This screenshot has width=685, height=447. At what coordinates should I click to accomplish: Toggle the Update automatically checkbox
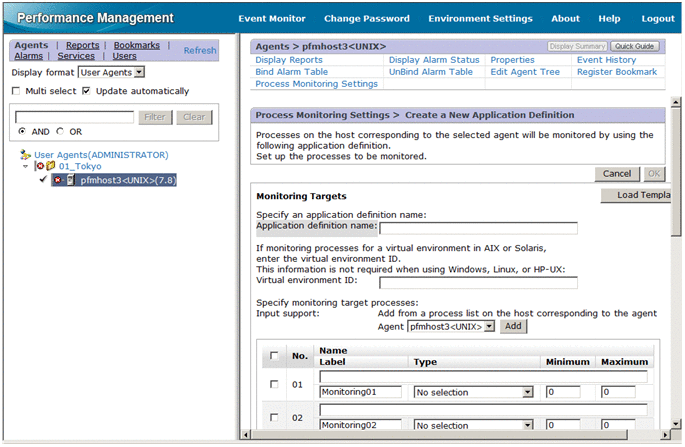(x=87, y=91)
